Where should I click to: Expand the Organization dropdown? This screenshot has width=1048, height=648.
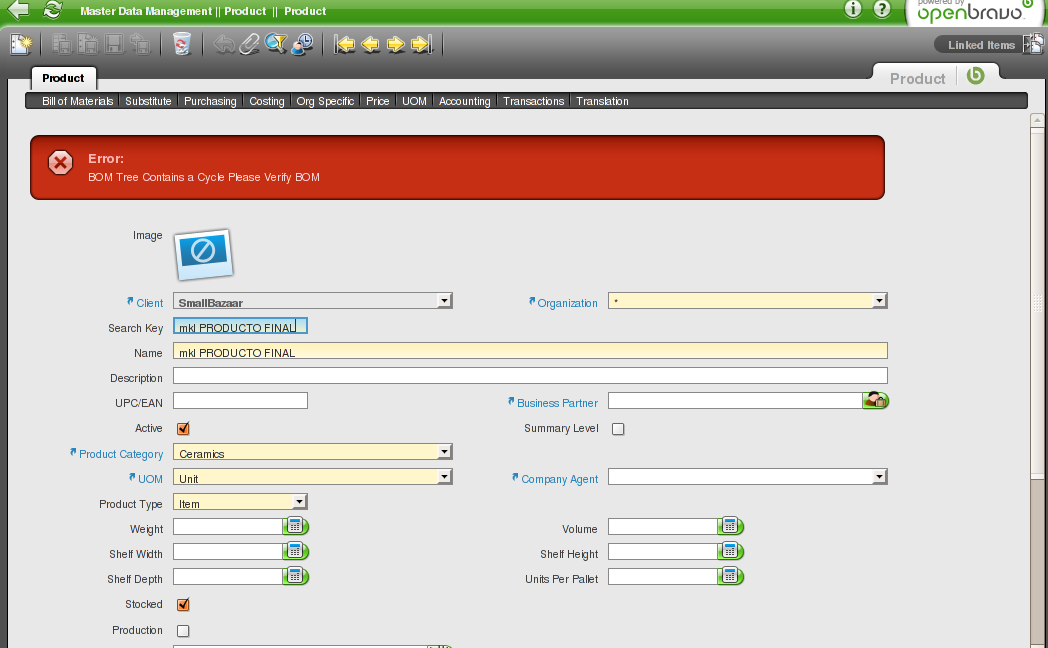[879, 301]
